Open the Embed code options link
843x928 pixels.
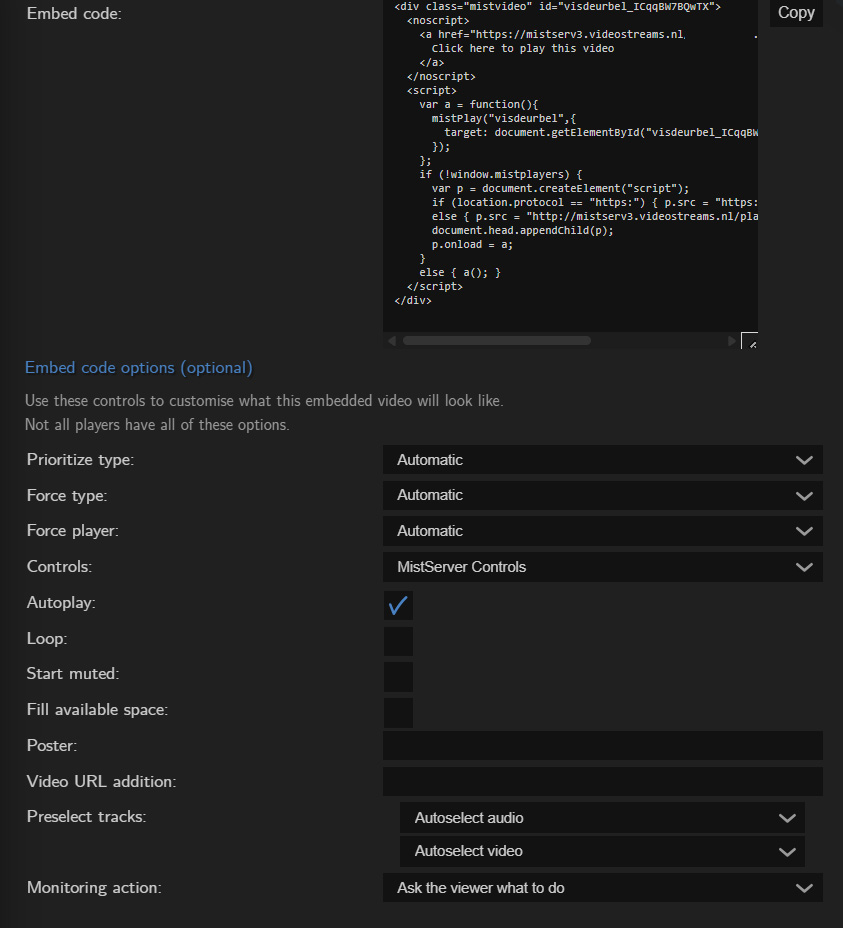pyautogui.click(x=138, y=367)
